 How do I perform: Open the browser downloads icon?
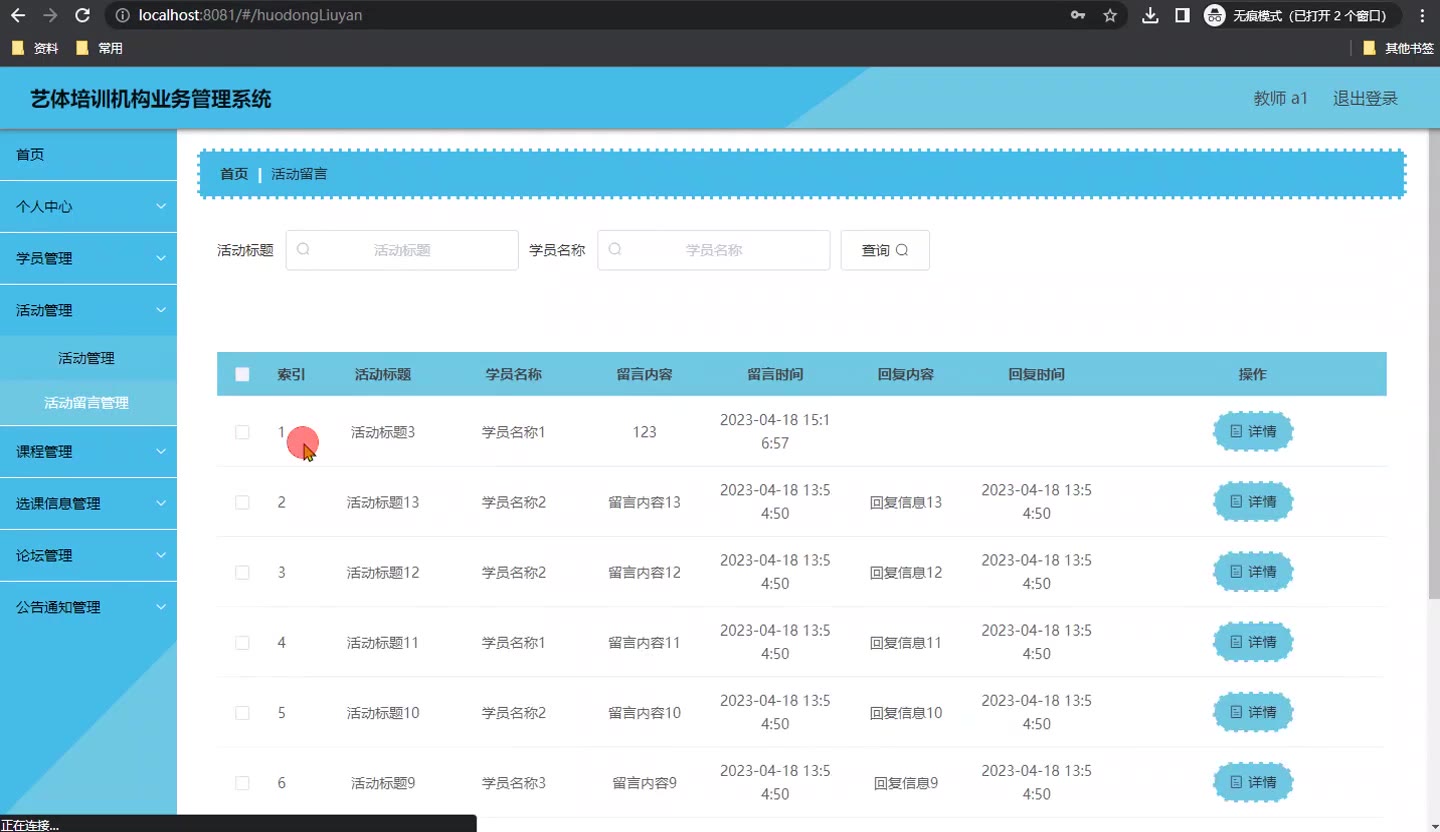1150,15
